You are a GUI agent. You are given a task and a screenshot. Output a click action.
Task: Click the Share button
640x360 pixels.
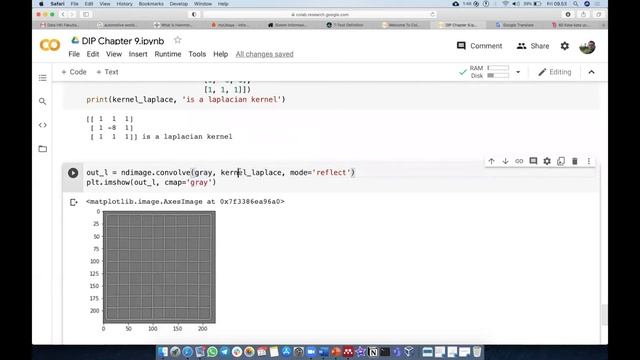533,46
